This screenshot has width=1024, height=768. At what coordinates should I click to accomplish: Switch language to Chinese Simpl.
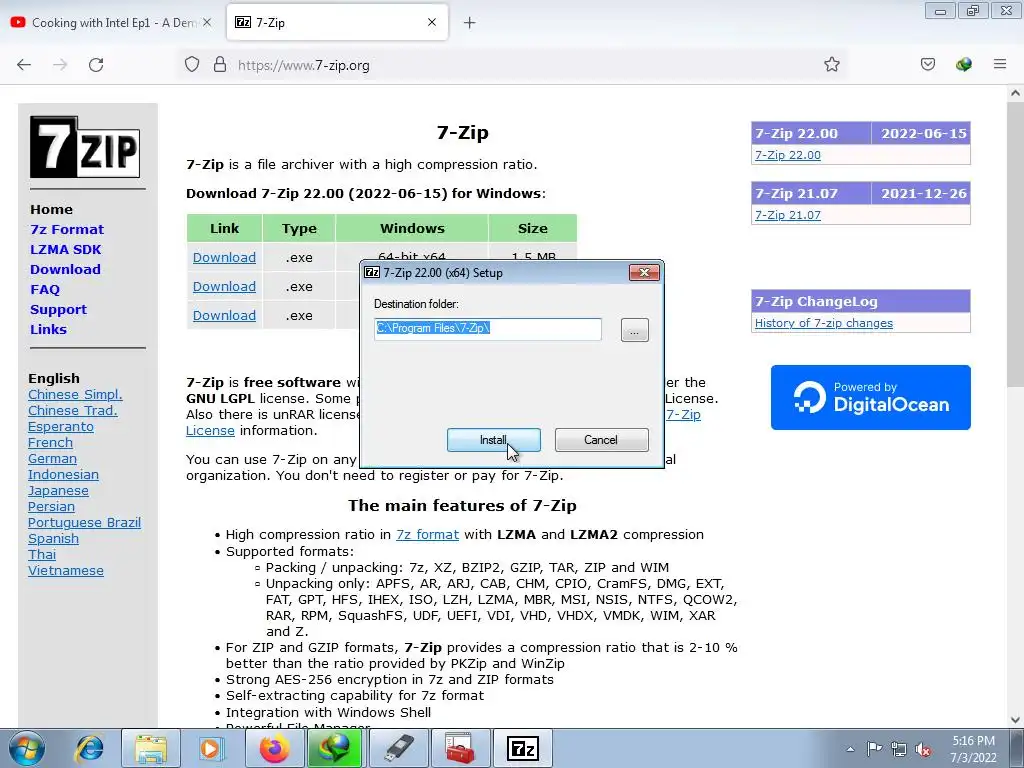75,394
